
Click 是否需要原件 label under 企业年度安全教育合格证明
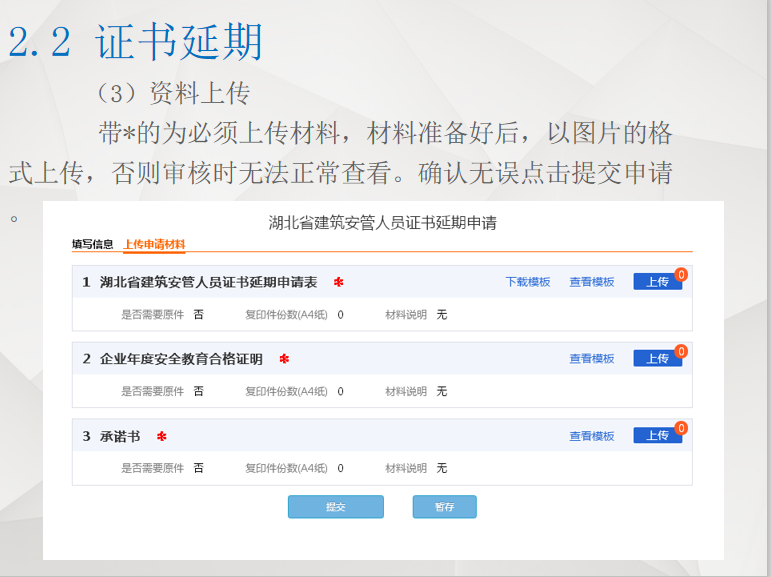[152, 392]
